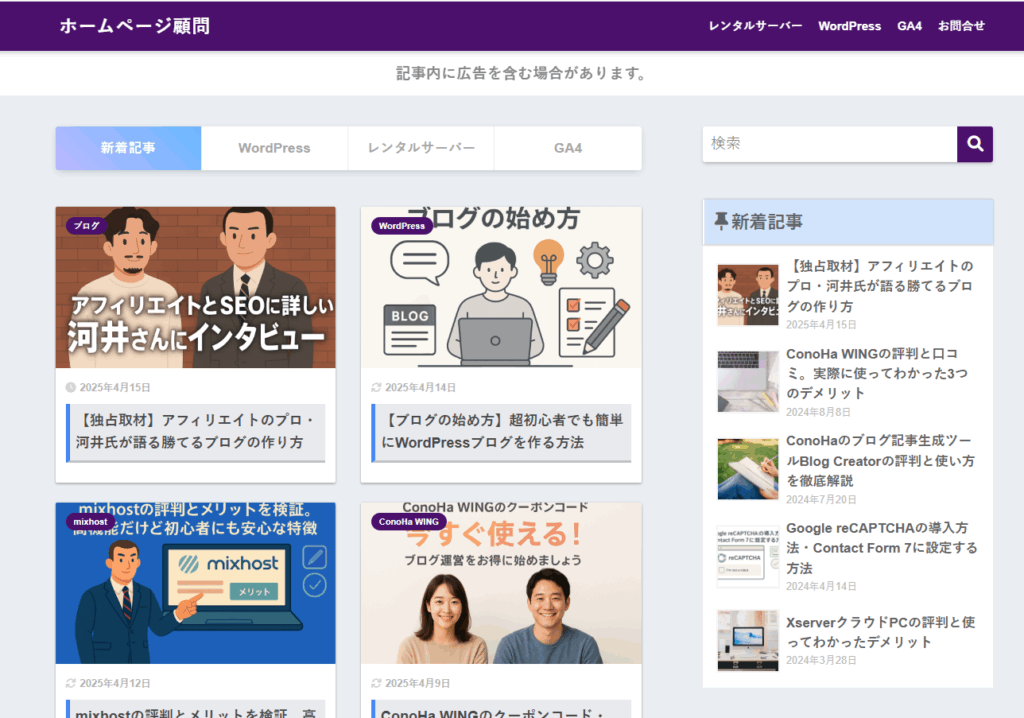Viewport: 1024px width, 718px height.
Task: Click sidebar thumbnail for ConoHa WINGの評判 article
Action: click(748, 382)
